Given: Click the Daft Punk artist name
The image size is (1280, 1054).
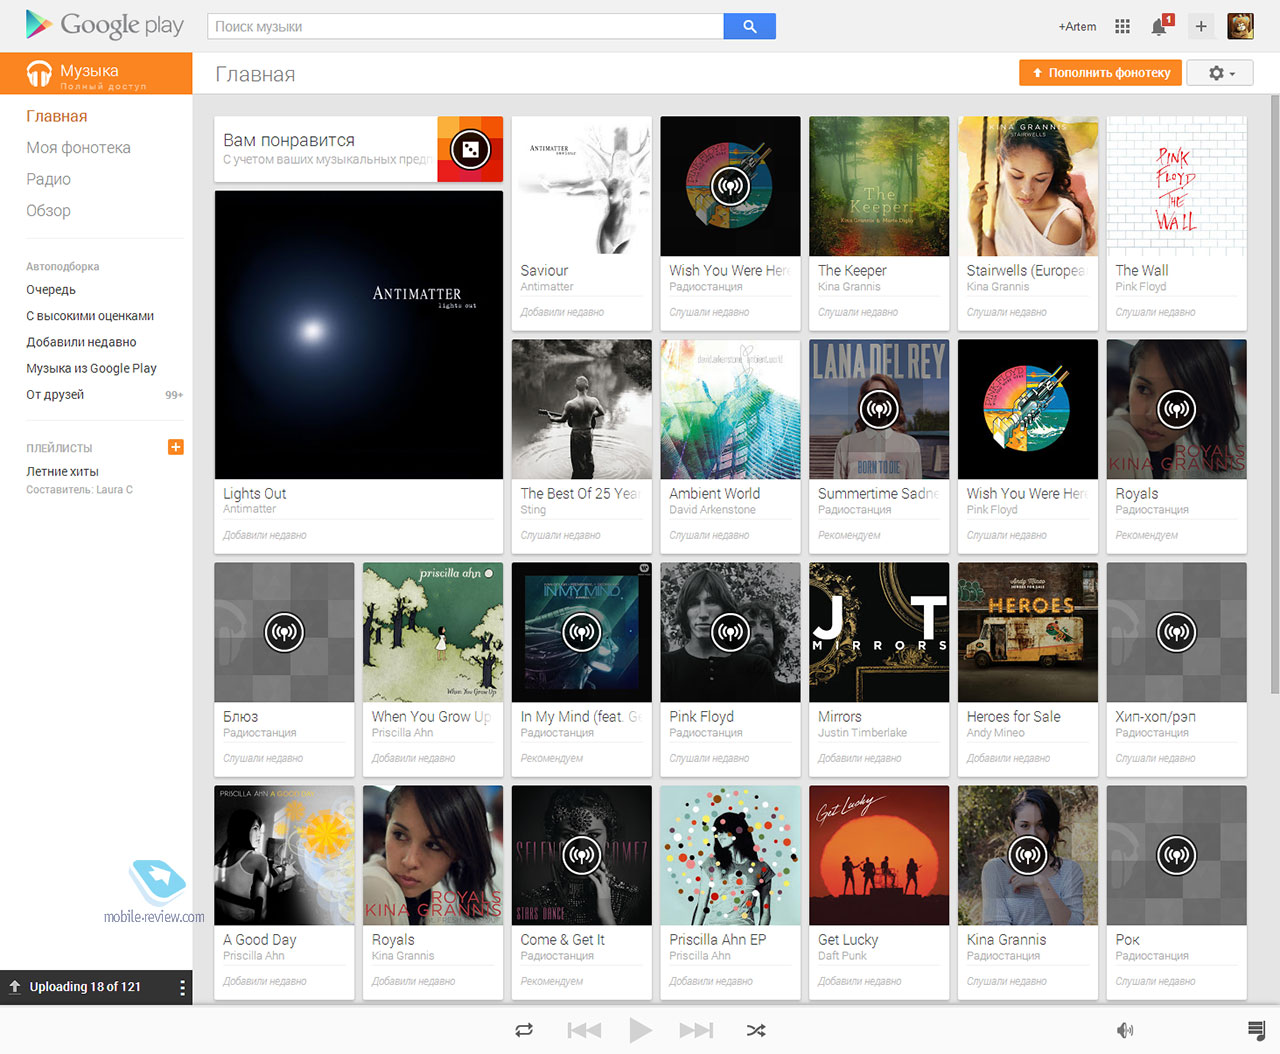Looking at the screenshot, I should tap(842, 956).
